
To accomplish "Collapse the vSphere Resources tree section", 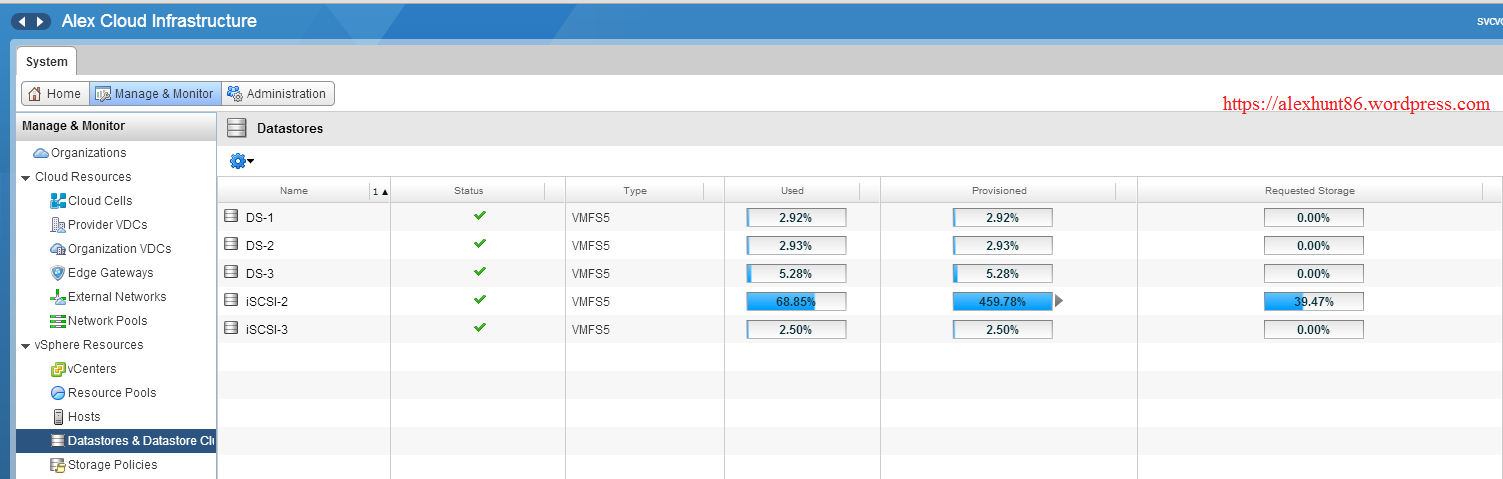I will coord(25,346).
